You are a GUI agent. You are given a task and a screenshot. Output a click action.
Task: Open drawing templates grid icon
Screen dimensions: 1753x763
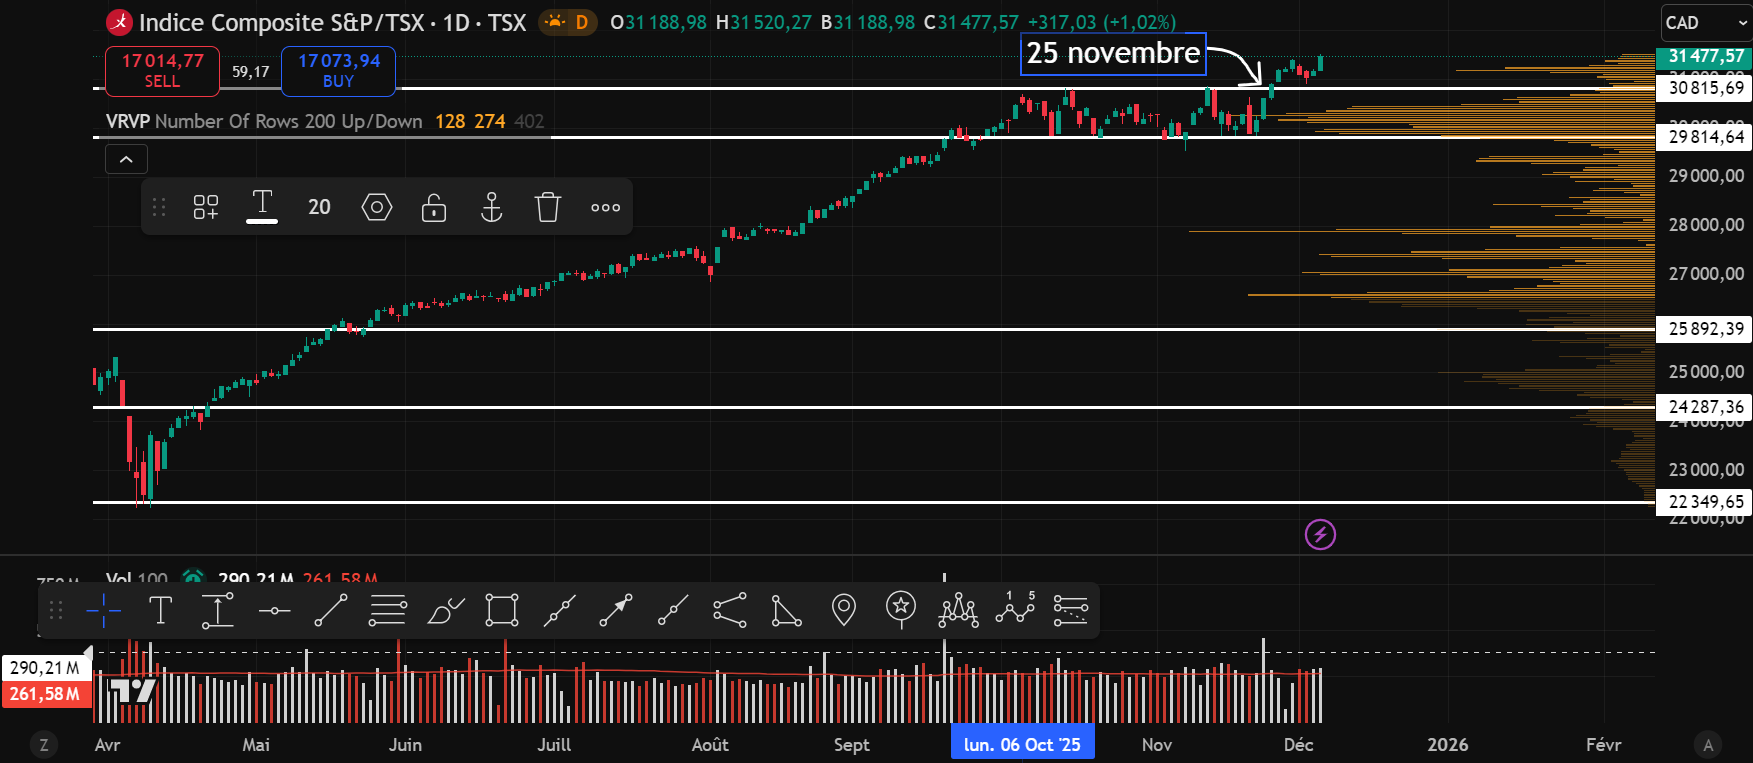click(206, 207)
